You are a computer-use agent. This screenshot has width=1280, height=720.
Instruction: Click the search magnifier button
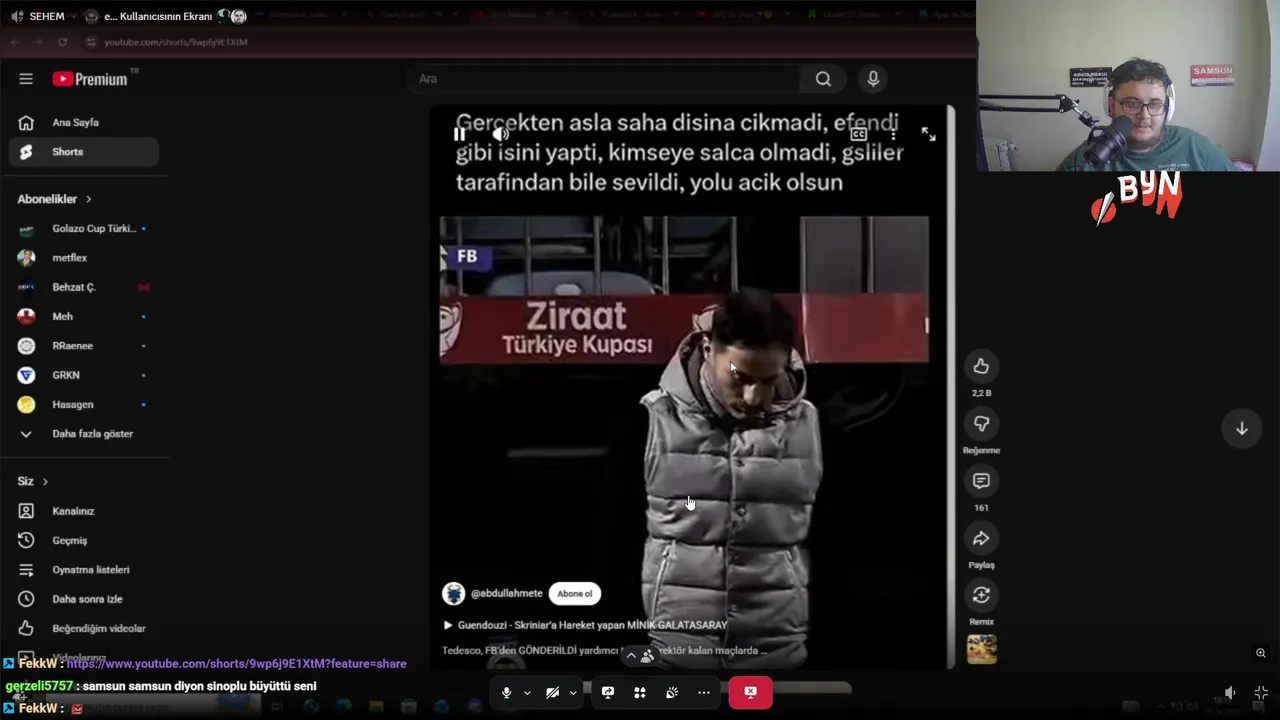pyautogui.click(x=823, y=79)
